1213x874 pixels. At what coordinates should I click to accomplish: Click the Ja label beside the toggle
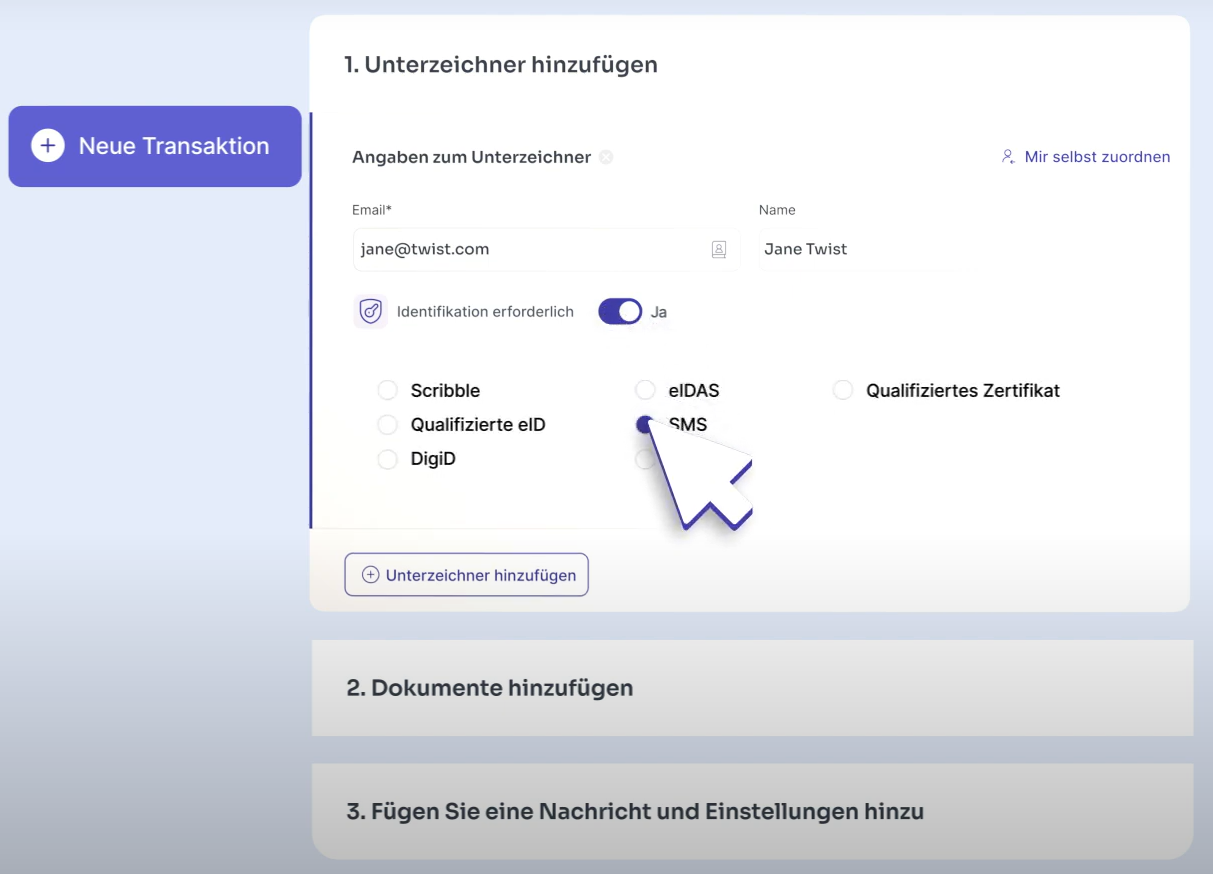(x=659, y=312)
